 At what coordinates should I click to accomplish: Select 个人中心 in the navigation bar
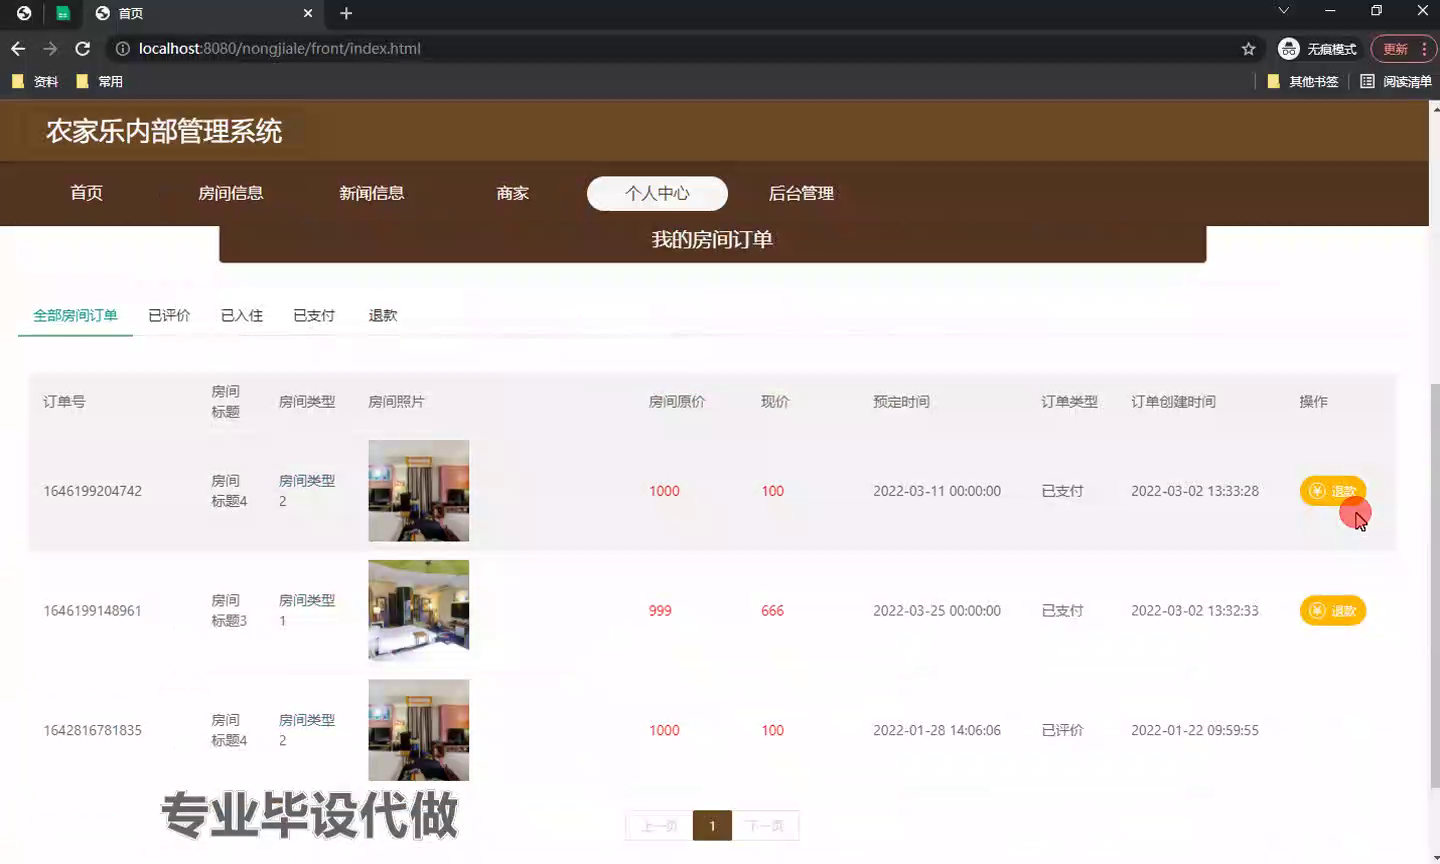[x=657, y=193]
